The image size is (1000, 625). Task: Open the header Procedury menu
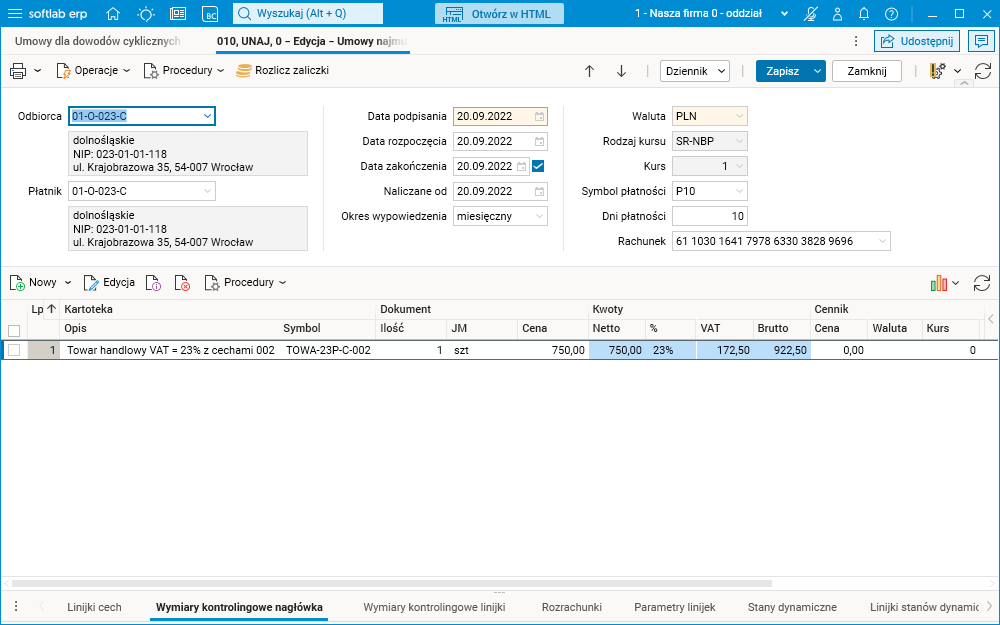(184, 71)
